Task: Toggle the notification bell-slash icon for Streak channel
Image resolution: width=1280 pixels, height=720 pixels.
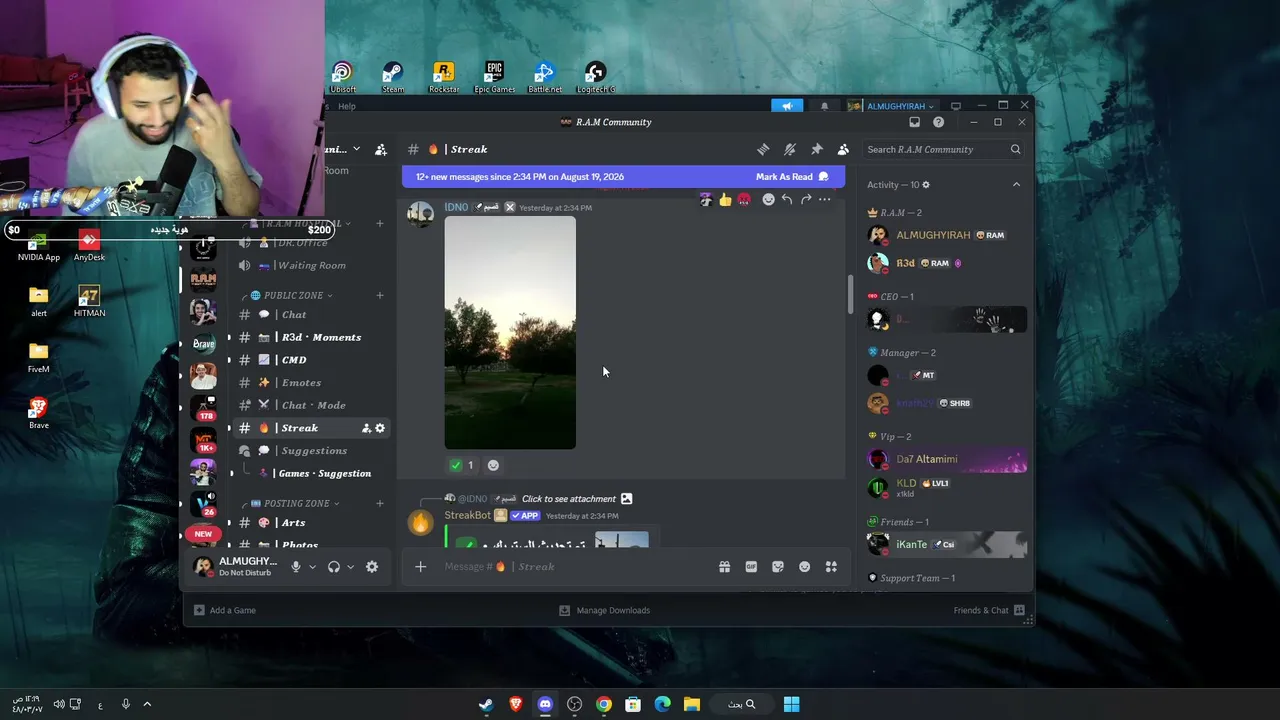Action: [790, 149]
